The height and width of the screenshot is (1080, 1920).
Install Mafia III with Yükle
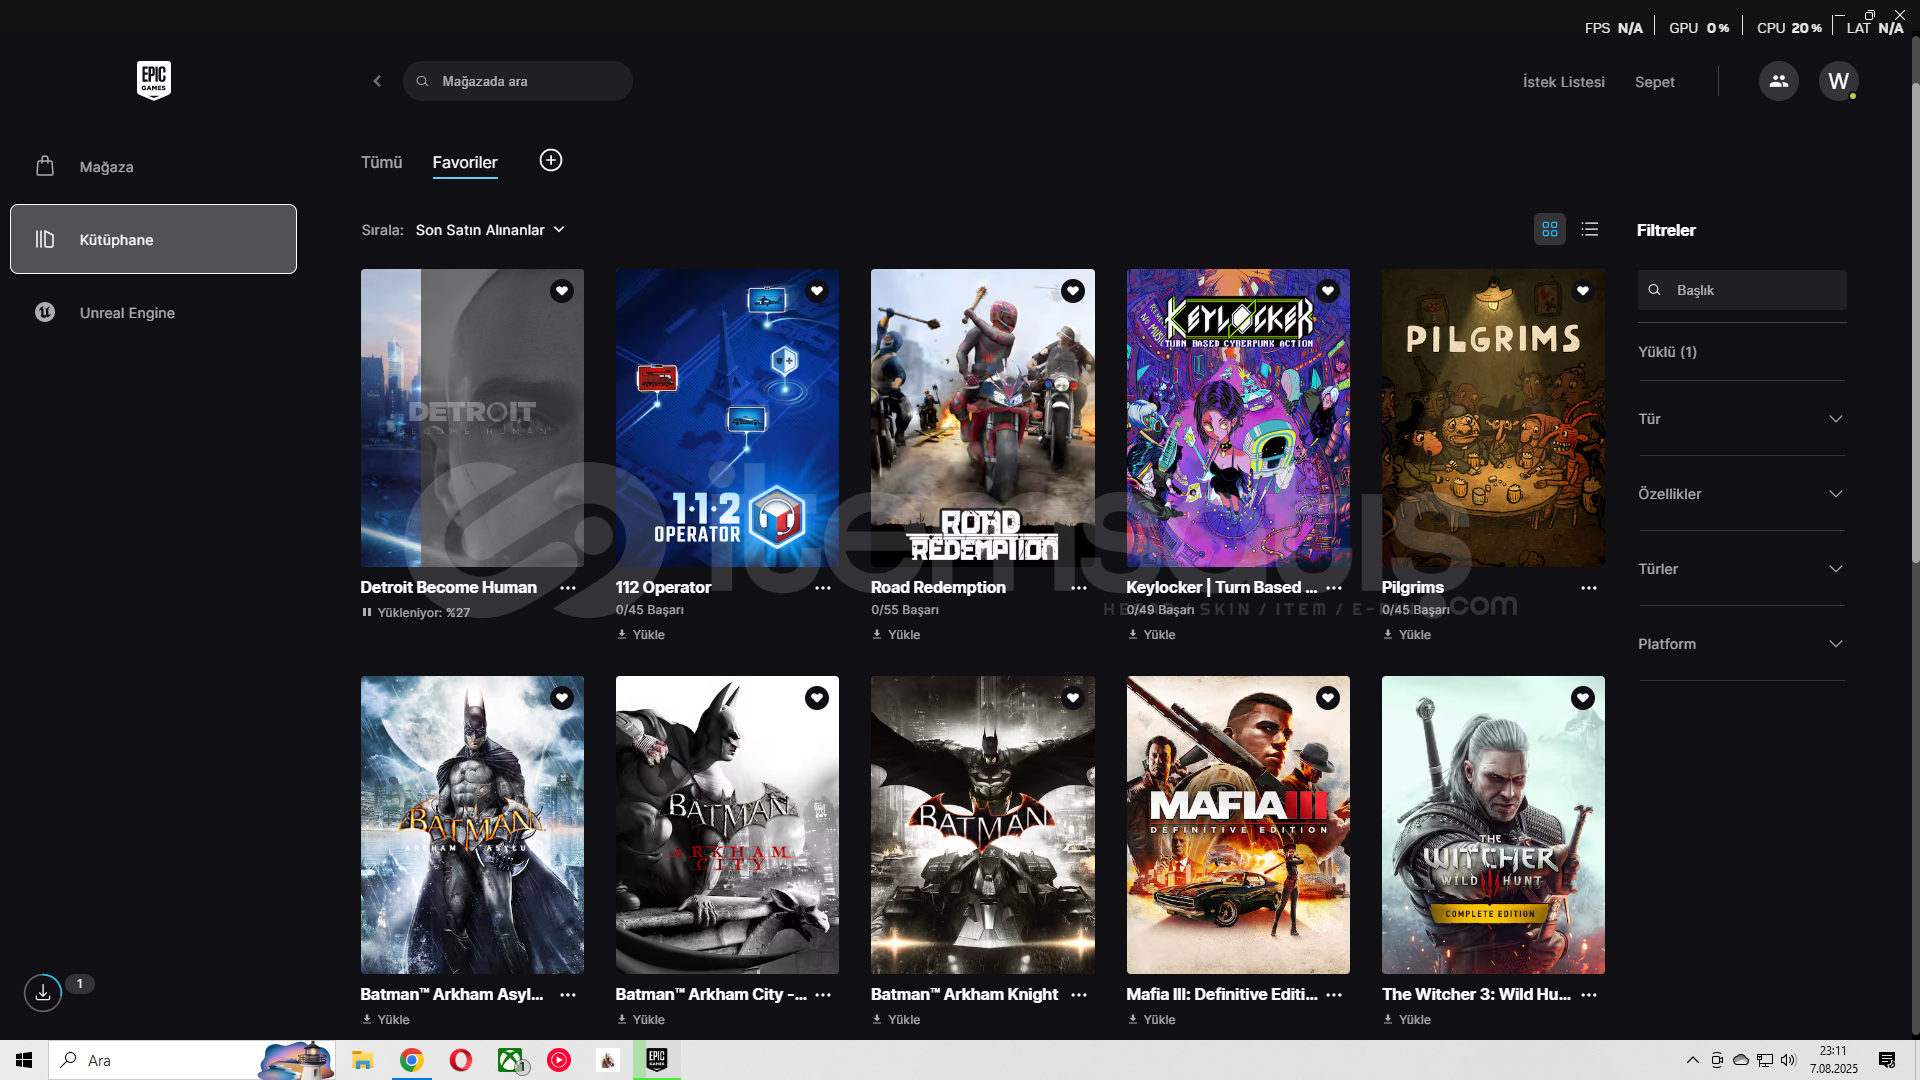tap(1152, 1020)
